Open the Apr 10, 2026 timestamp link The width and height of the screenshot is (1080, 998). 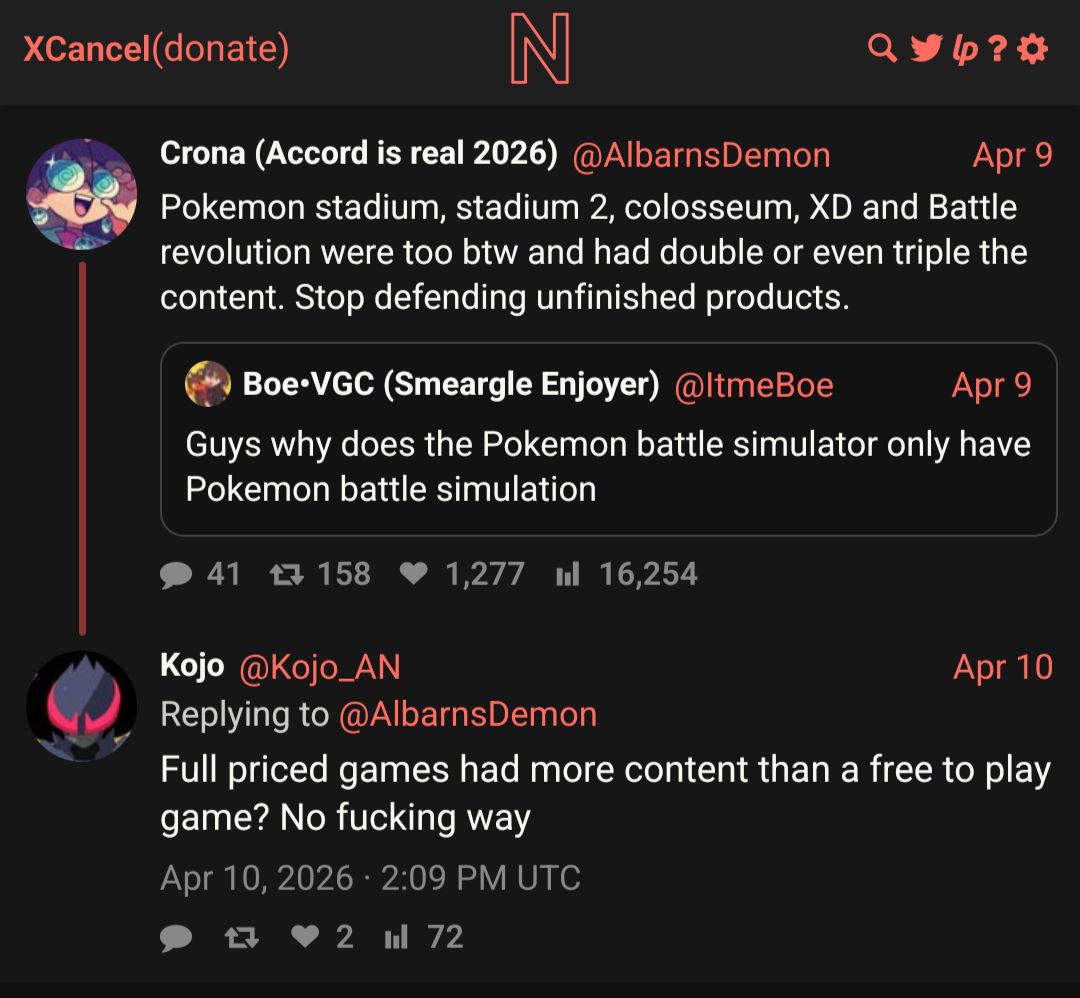click(371, 878)
